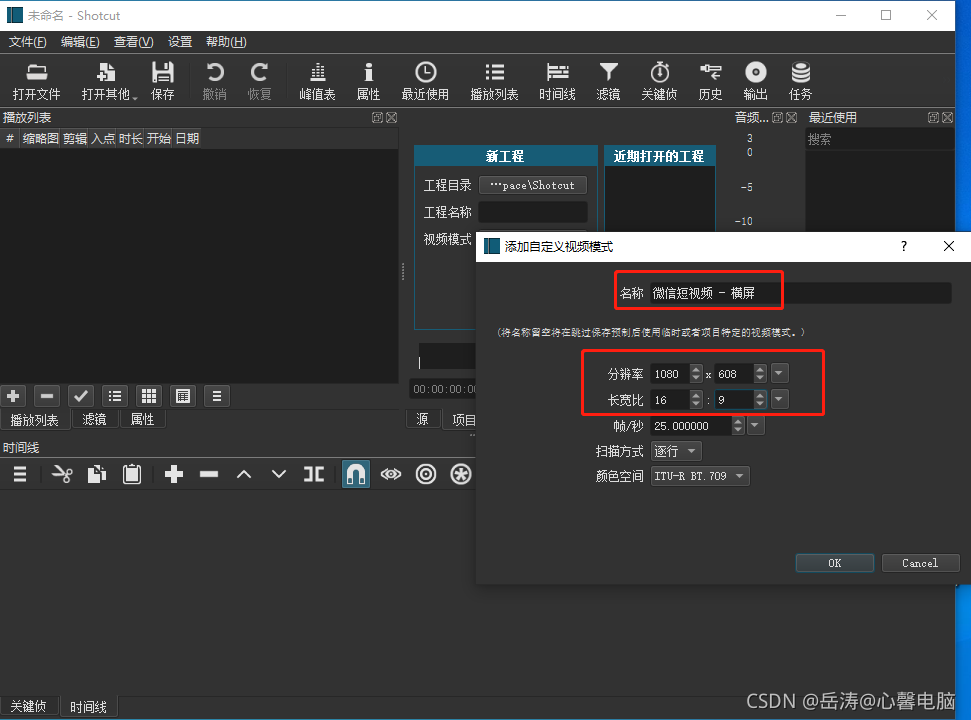
Task: Click the playlist remove (−) button
Action: (47, 396)
